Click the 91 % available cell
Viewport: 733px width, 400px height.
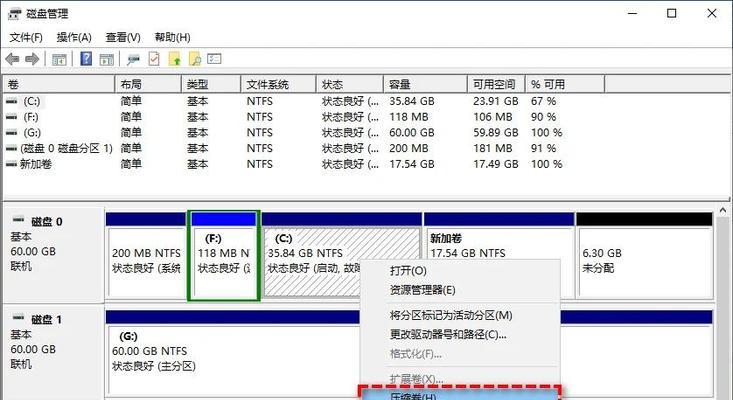543,149
